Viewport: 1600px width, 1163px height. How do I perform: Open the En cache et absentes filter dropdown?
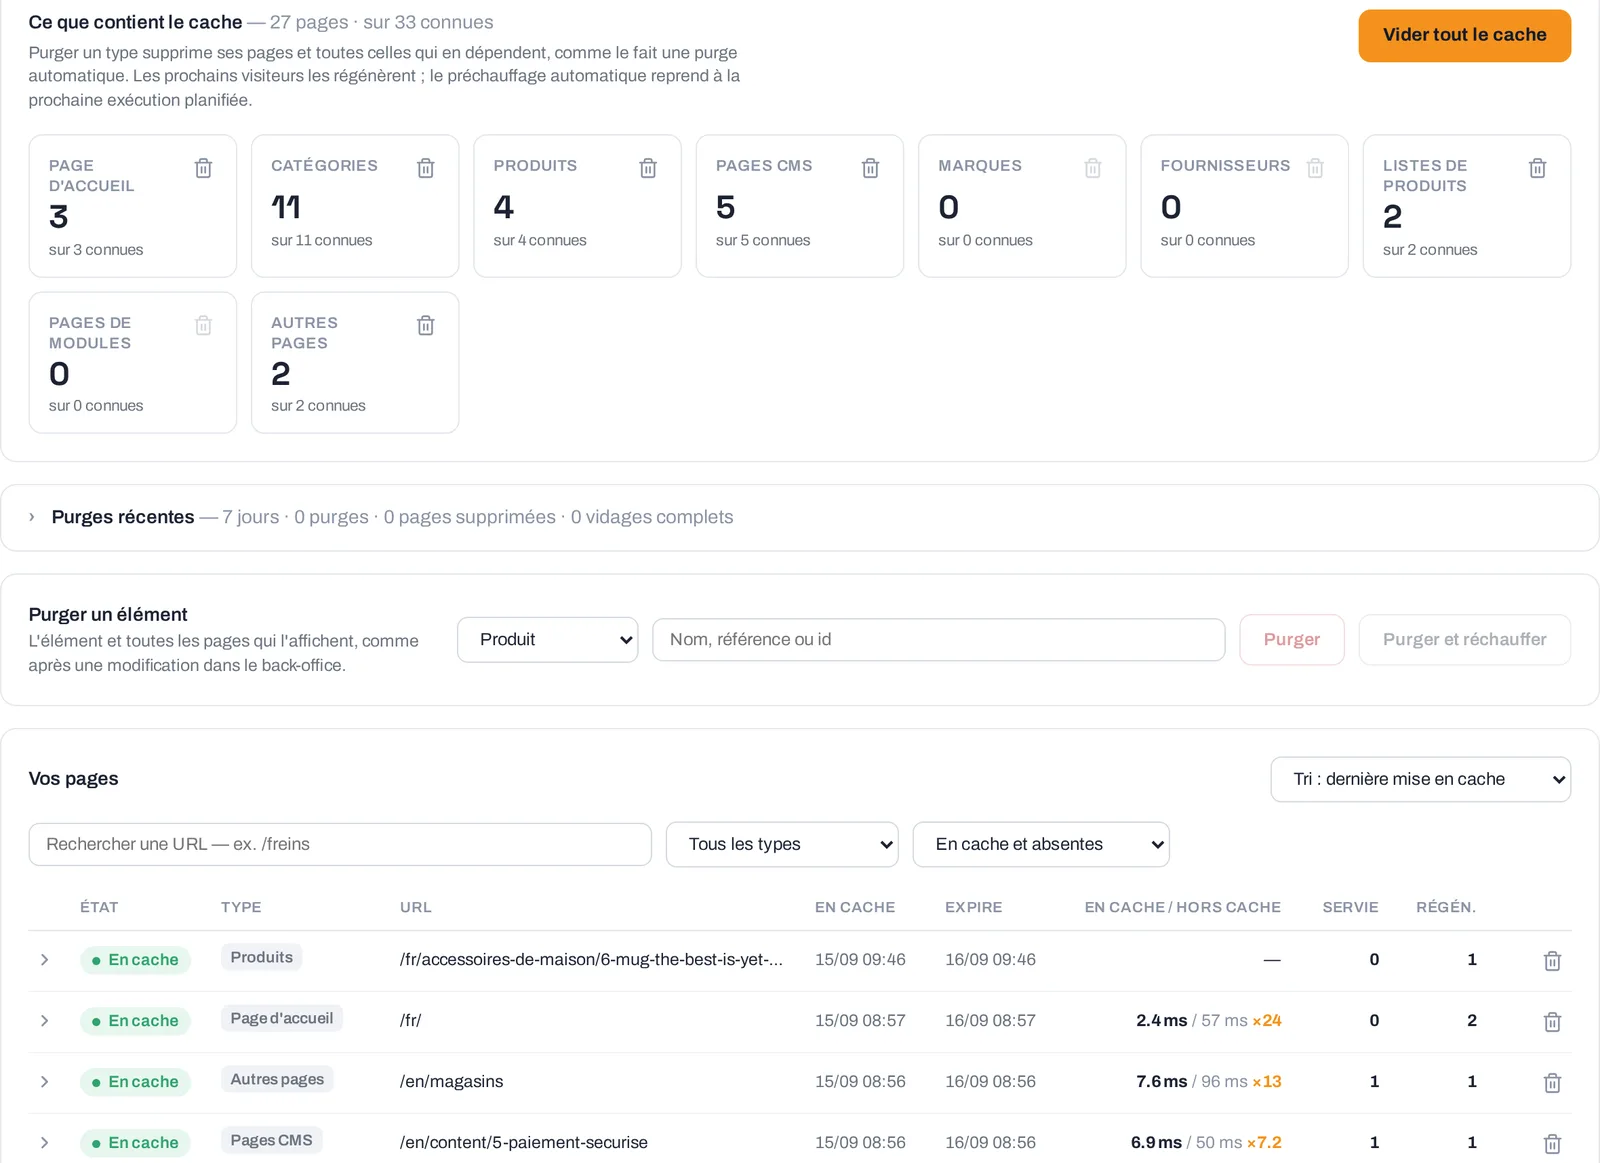tap(1041, 844)
